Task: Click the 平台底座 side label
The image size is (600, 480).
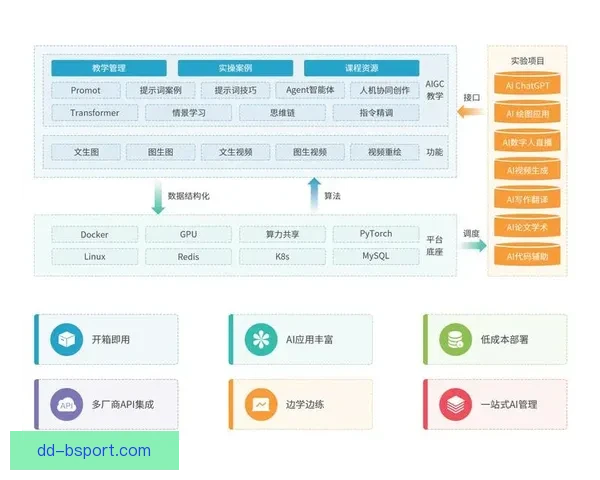Action: [x=435, y=246]
